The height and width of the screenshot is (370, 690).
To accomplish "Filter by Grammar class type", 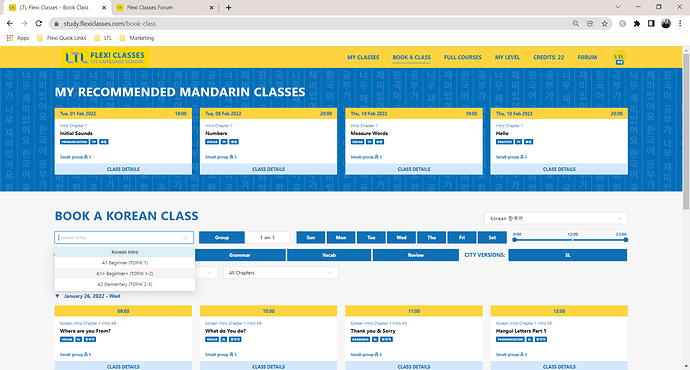I will [x=240, y=255].
